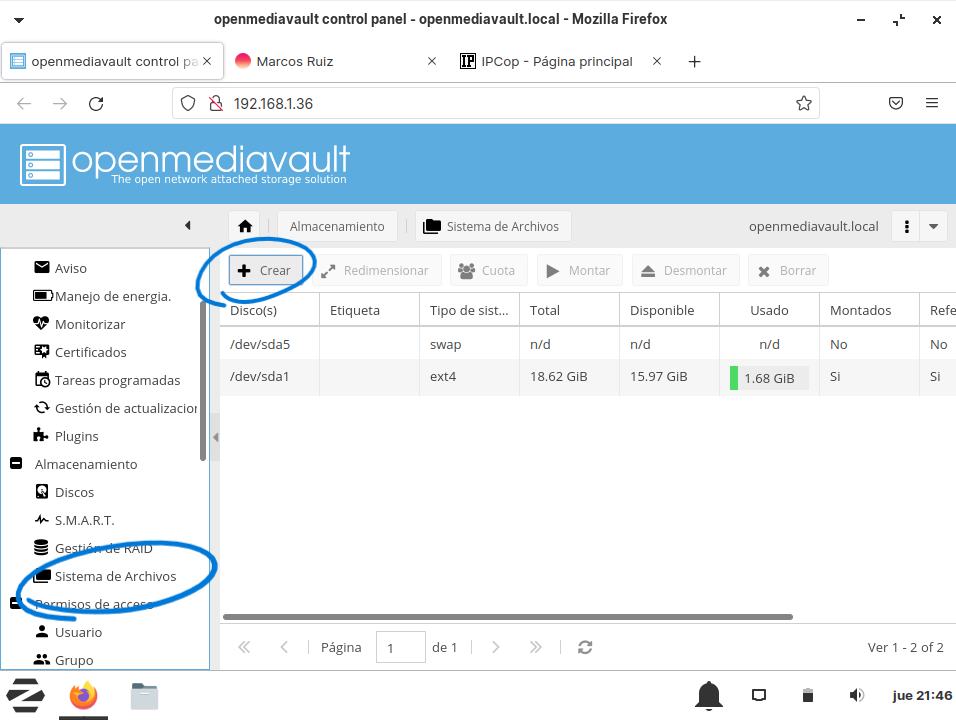Open the user dropdown arrow at top right
The width and height of the screenshot is (956, 720).
tap(933, 226)
